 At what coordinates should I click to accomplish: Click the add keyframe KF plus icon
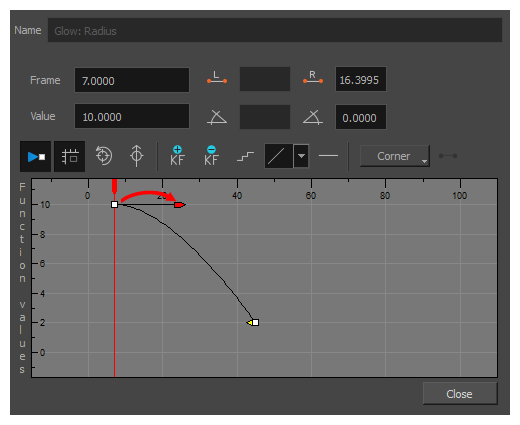177,156
